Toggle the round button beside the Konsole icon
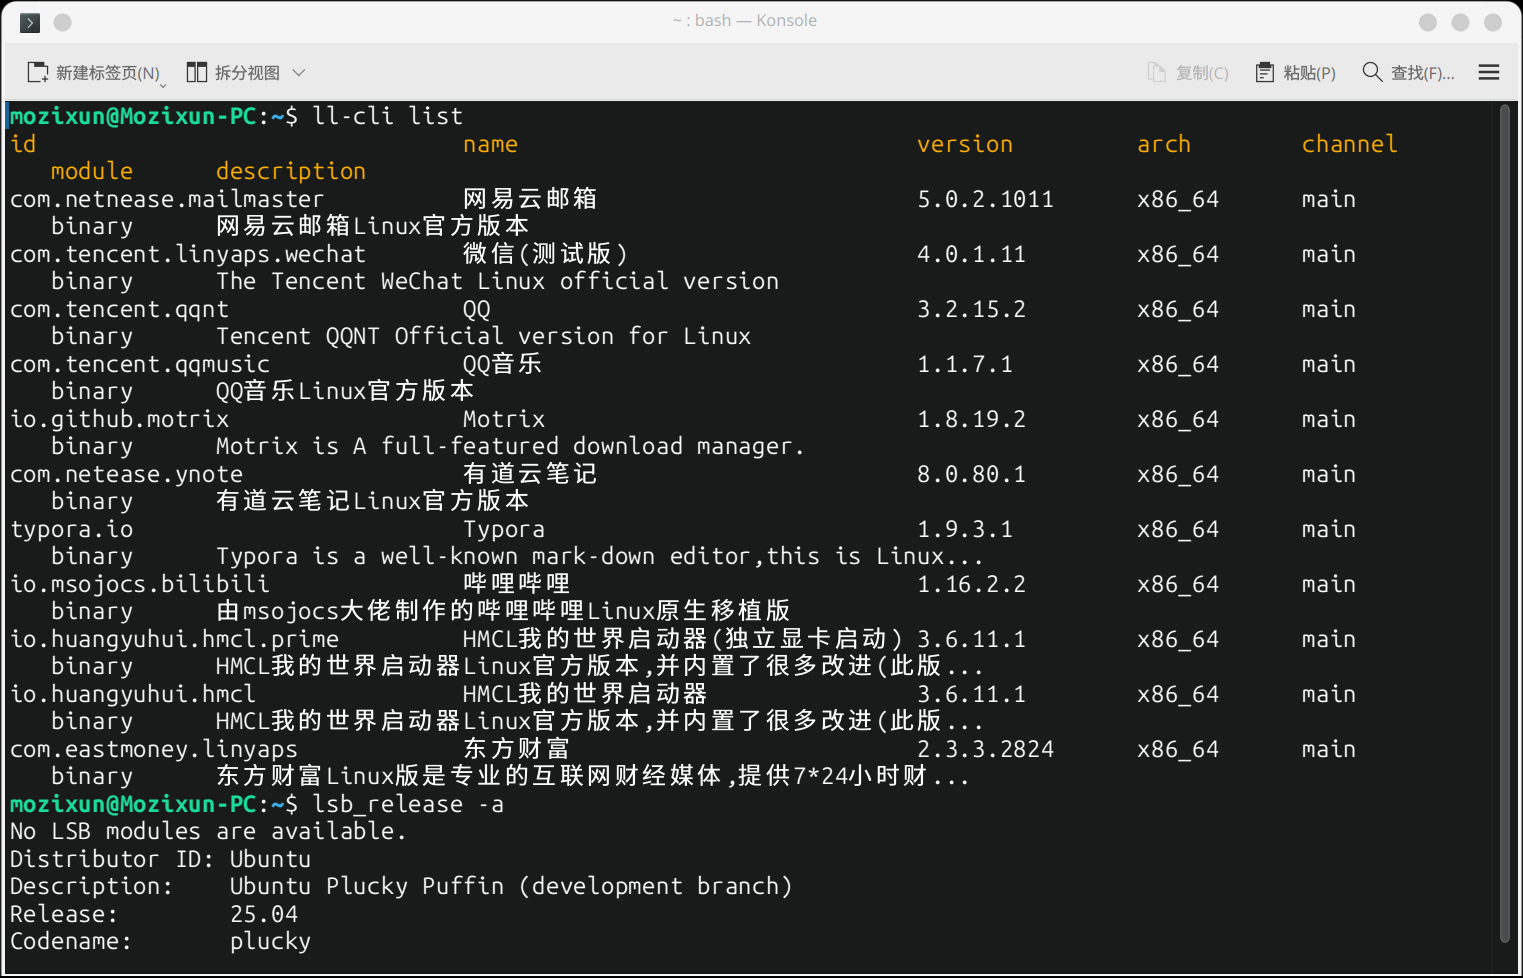The image size is (1523, 978). [x=62, y=22]
